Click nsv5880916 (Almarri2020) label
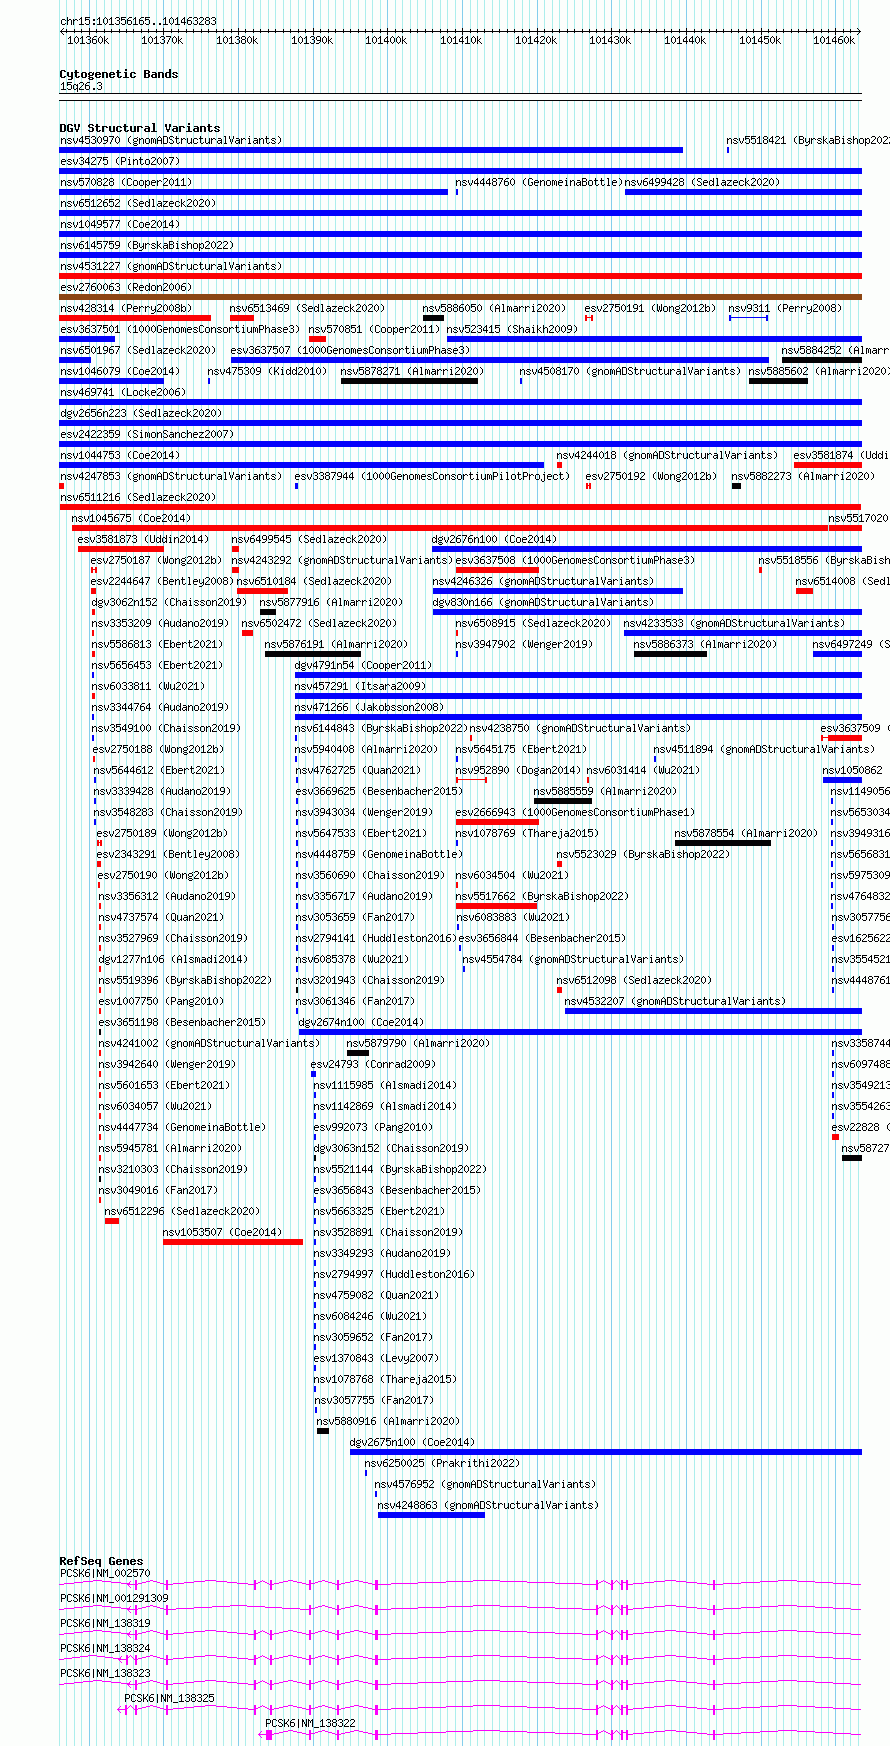 click(389, 1421)
